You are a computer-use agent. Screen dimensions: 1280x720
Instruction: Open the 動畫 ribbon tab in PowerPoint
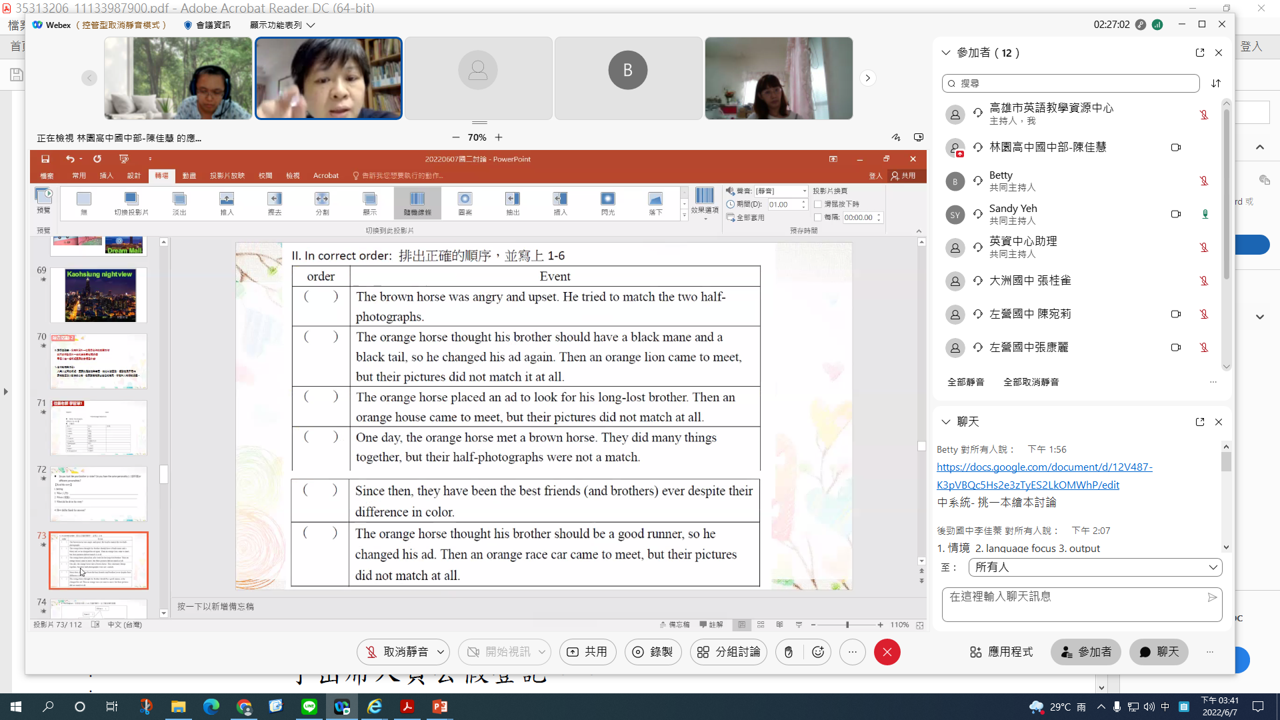click(189, 176)
